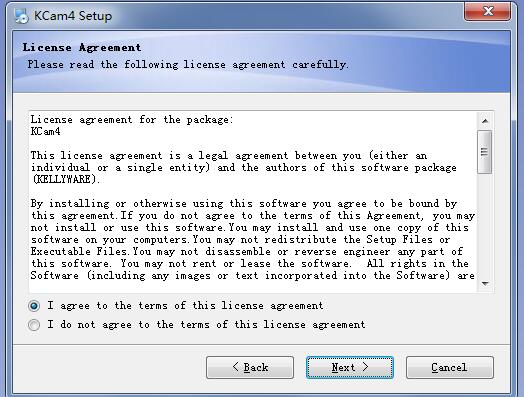Click the KCam4 Setup installer icon in title bar
524x397 pixels.
click(22, 16)
